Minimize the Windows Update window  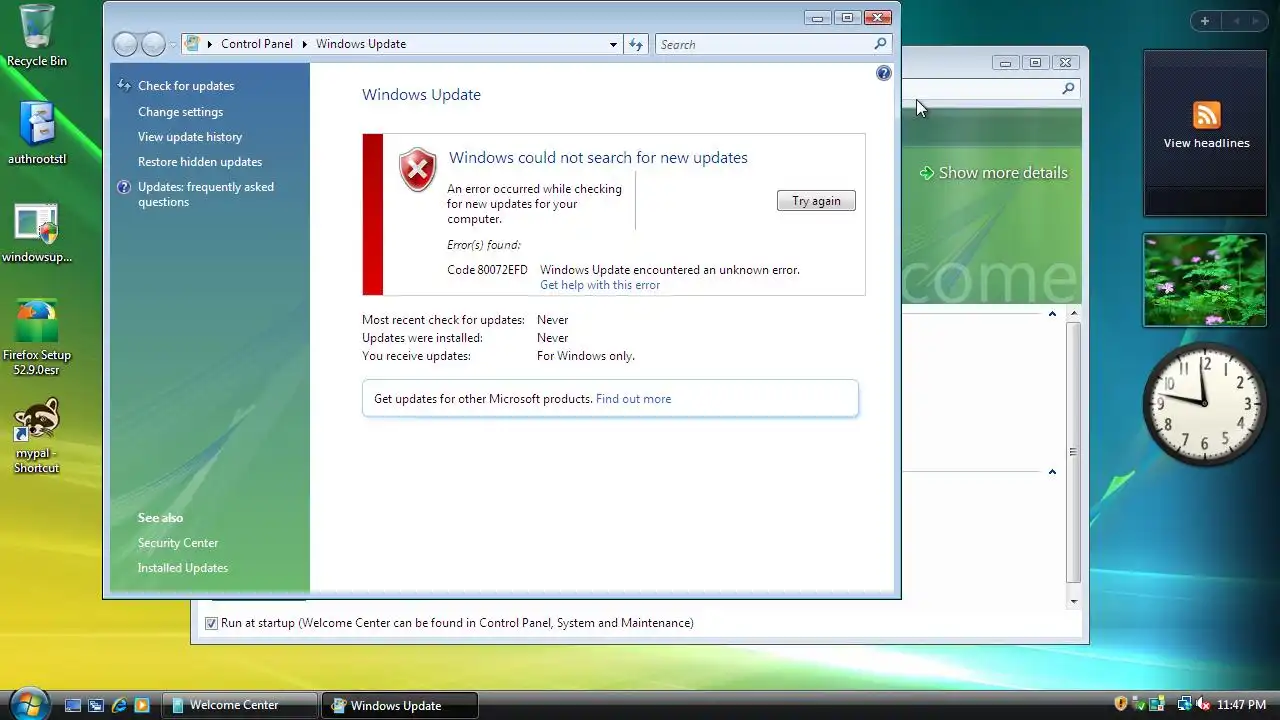coord(818,18)
